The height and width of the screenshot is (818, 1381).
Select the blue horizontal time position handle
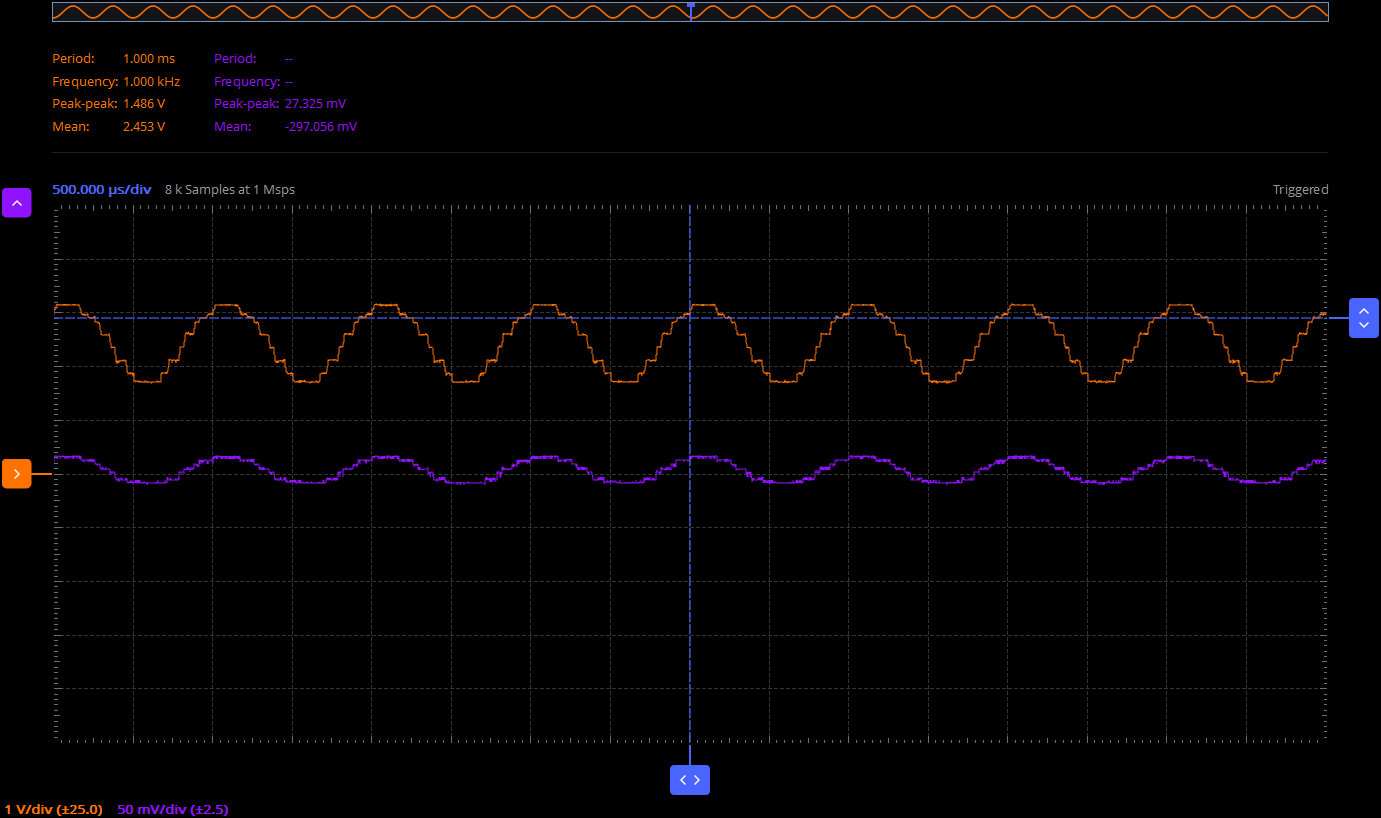click(690, 780)
